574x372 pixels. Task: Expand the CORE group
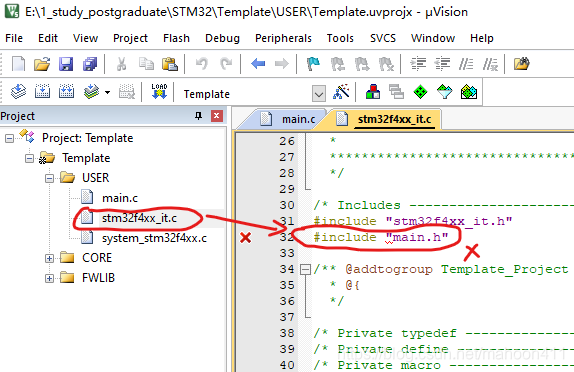49,258
